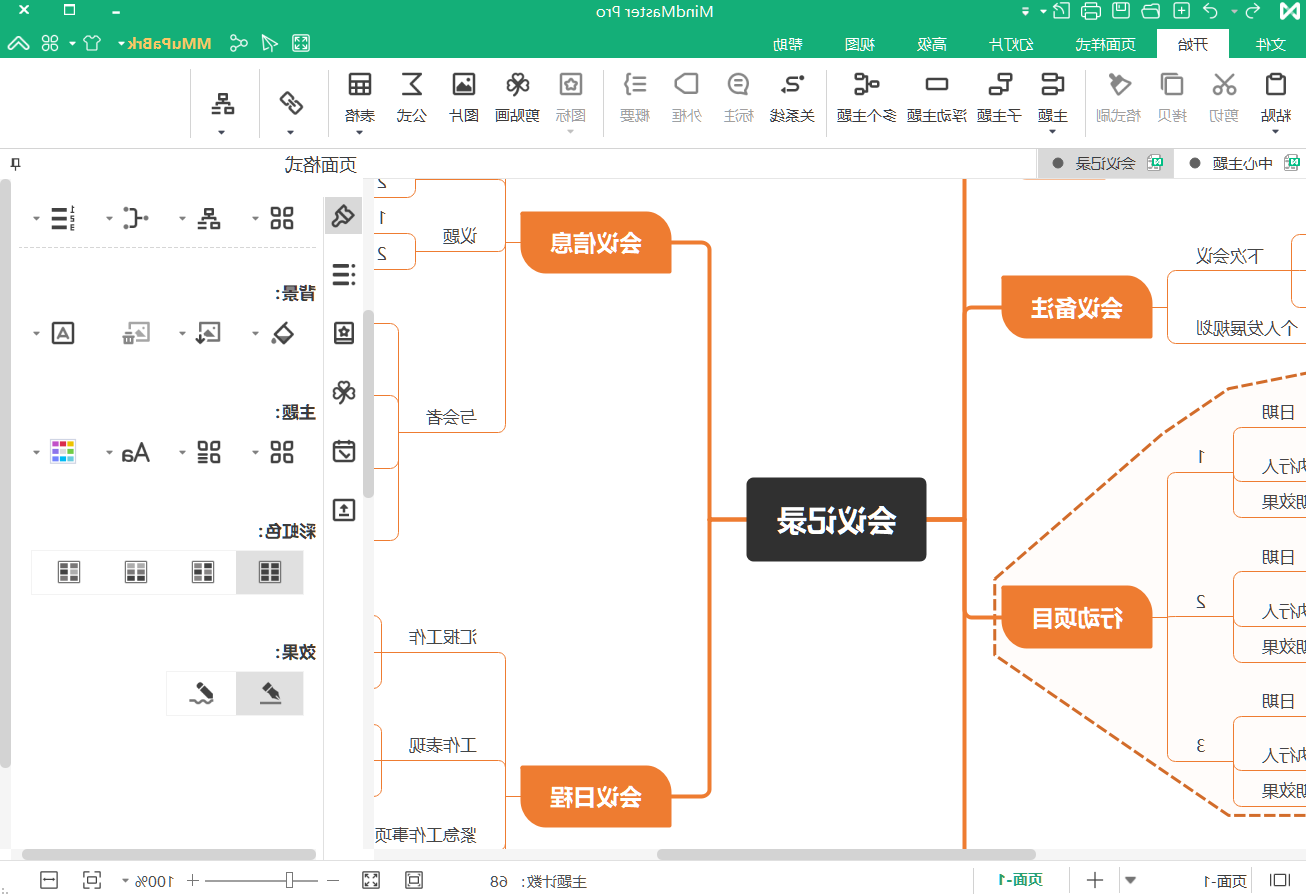This screenshot has height=894, width=1306.
Task: Open the Clipart clover icon in side panel strip
Action: point(344,392)
